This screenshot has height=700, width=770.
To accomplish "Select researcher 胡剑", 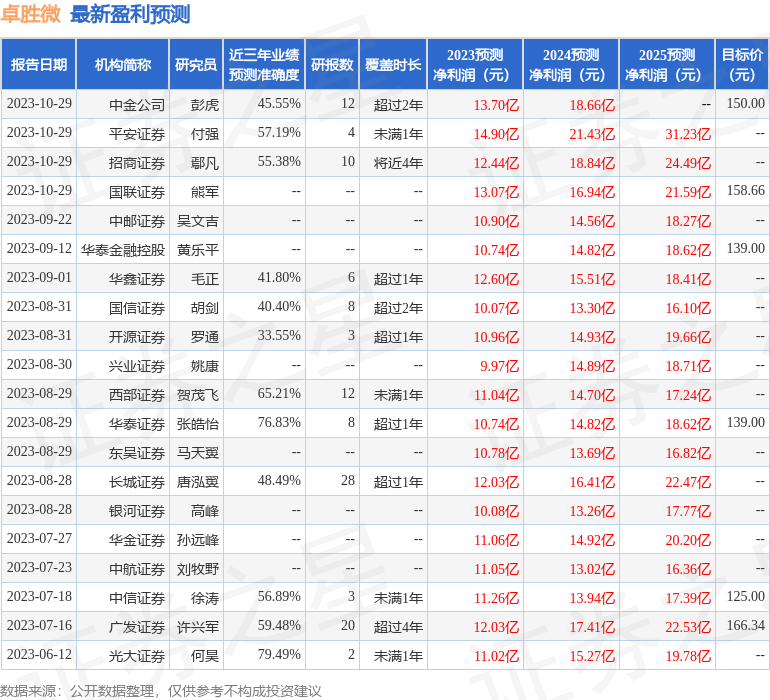I will click(205, 308).
